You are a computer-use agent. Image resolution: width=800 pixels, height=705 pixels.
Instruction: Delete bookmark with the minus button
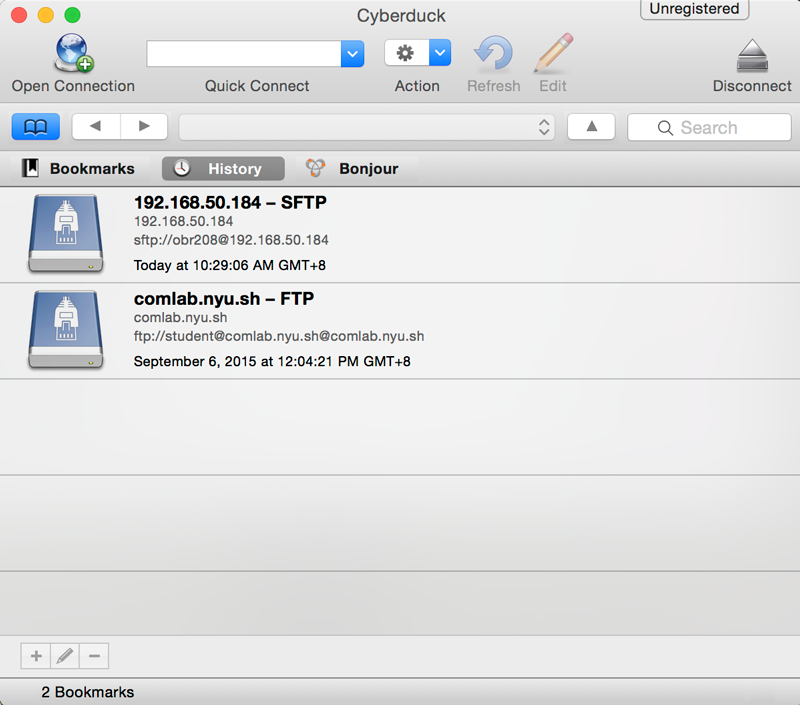point(94,656)
